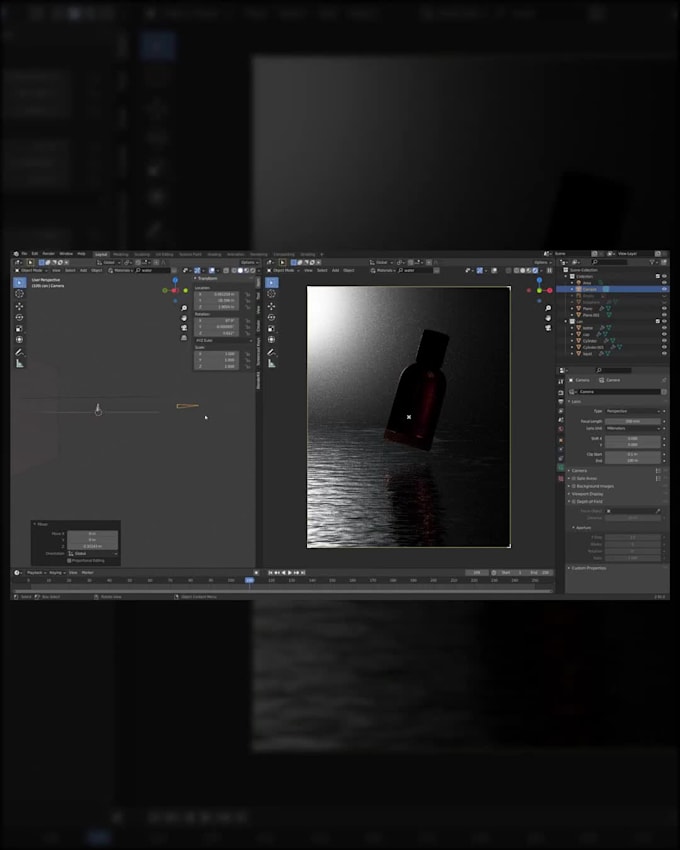Switch to the Layout workspace tab
Viewport: 680px width, 850px height.
101,254
